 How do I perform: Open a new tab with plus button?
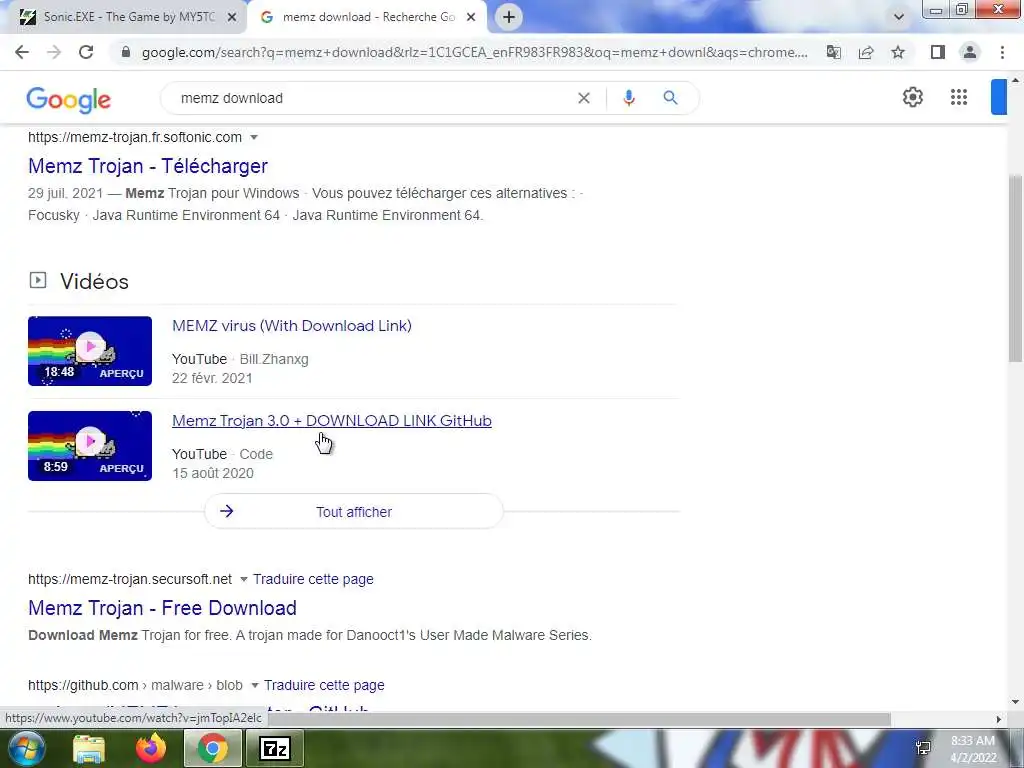tap(509, 17)
